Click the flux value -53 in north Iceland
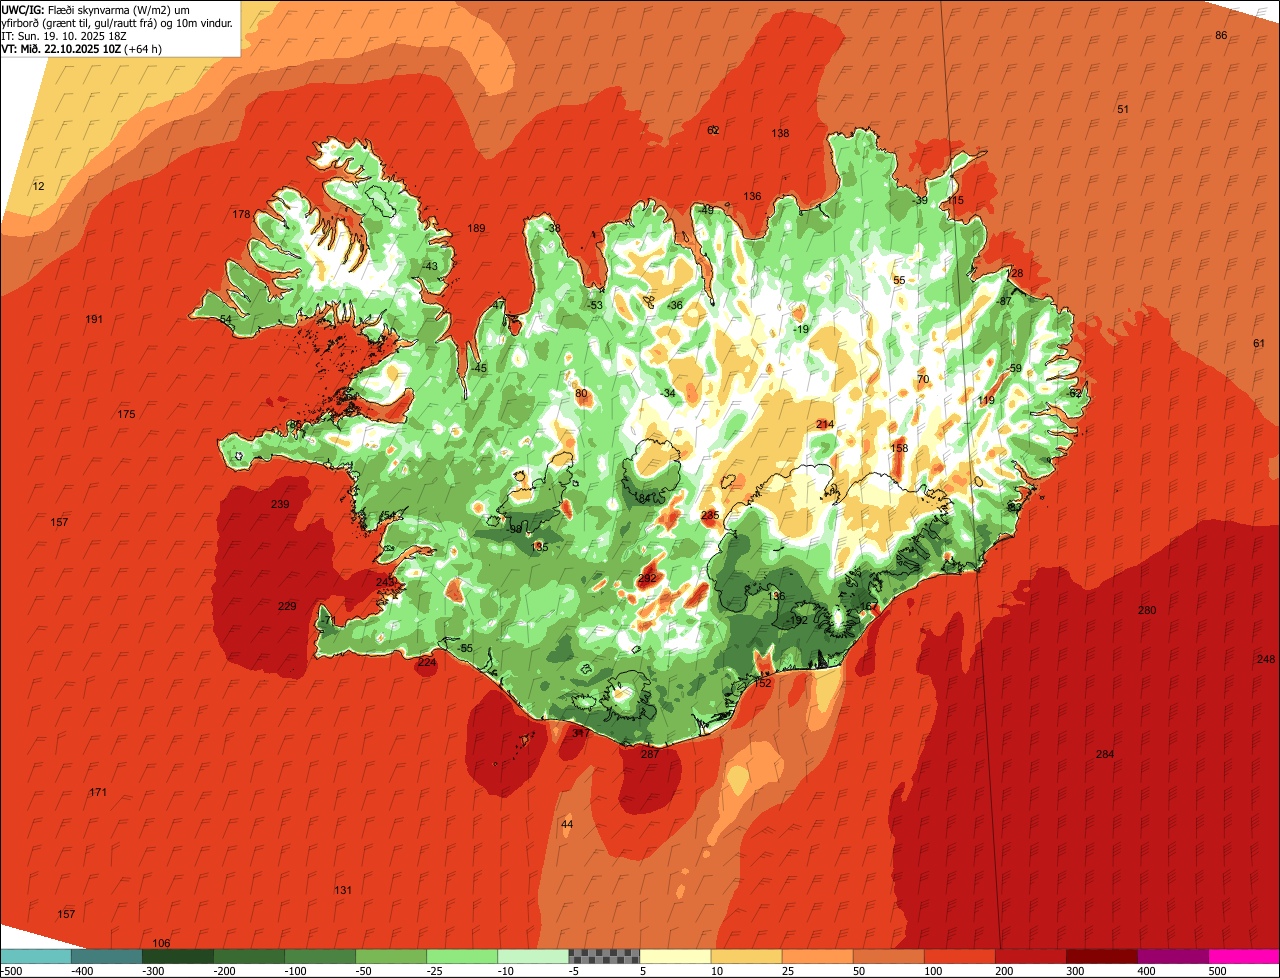 tap(595, 306)
